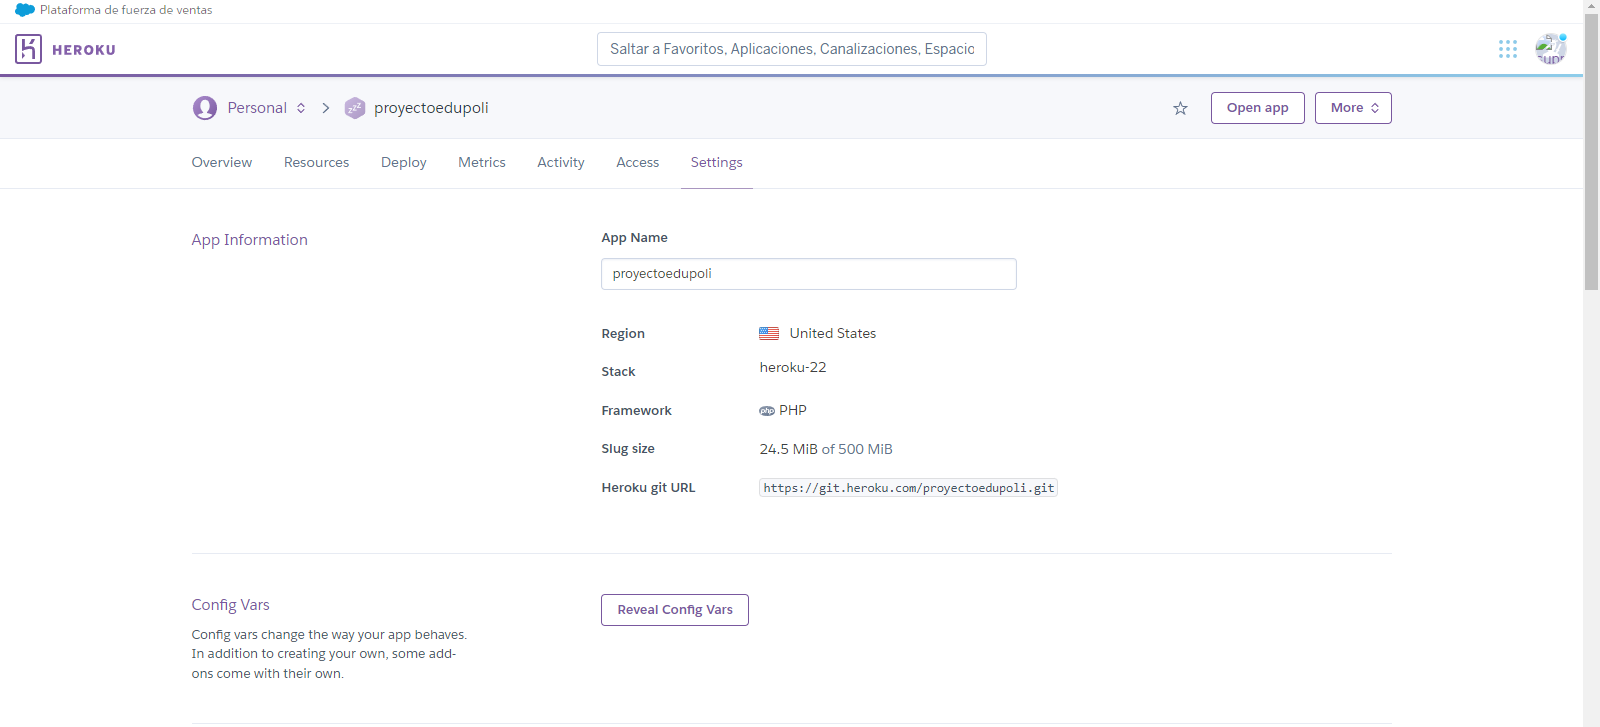Screen dimensions: 1600x727
Task: Favorite the app with the star icon
Action: point(1180,108)
